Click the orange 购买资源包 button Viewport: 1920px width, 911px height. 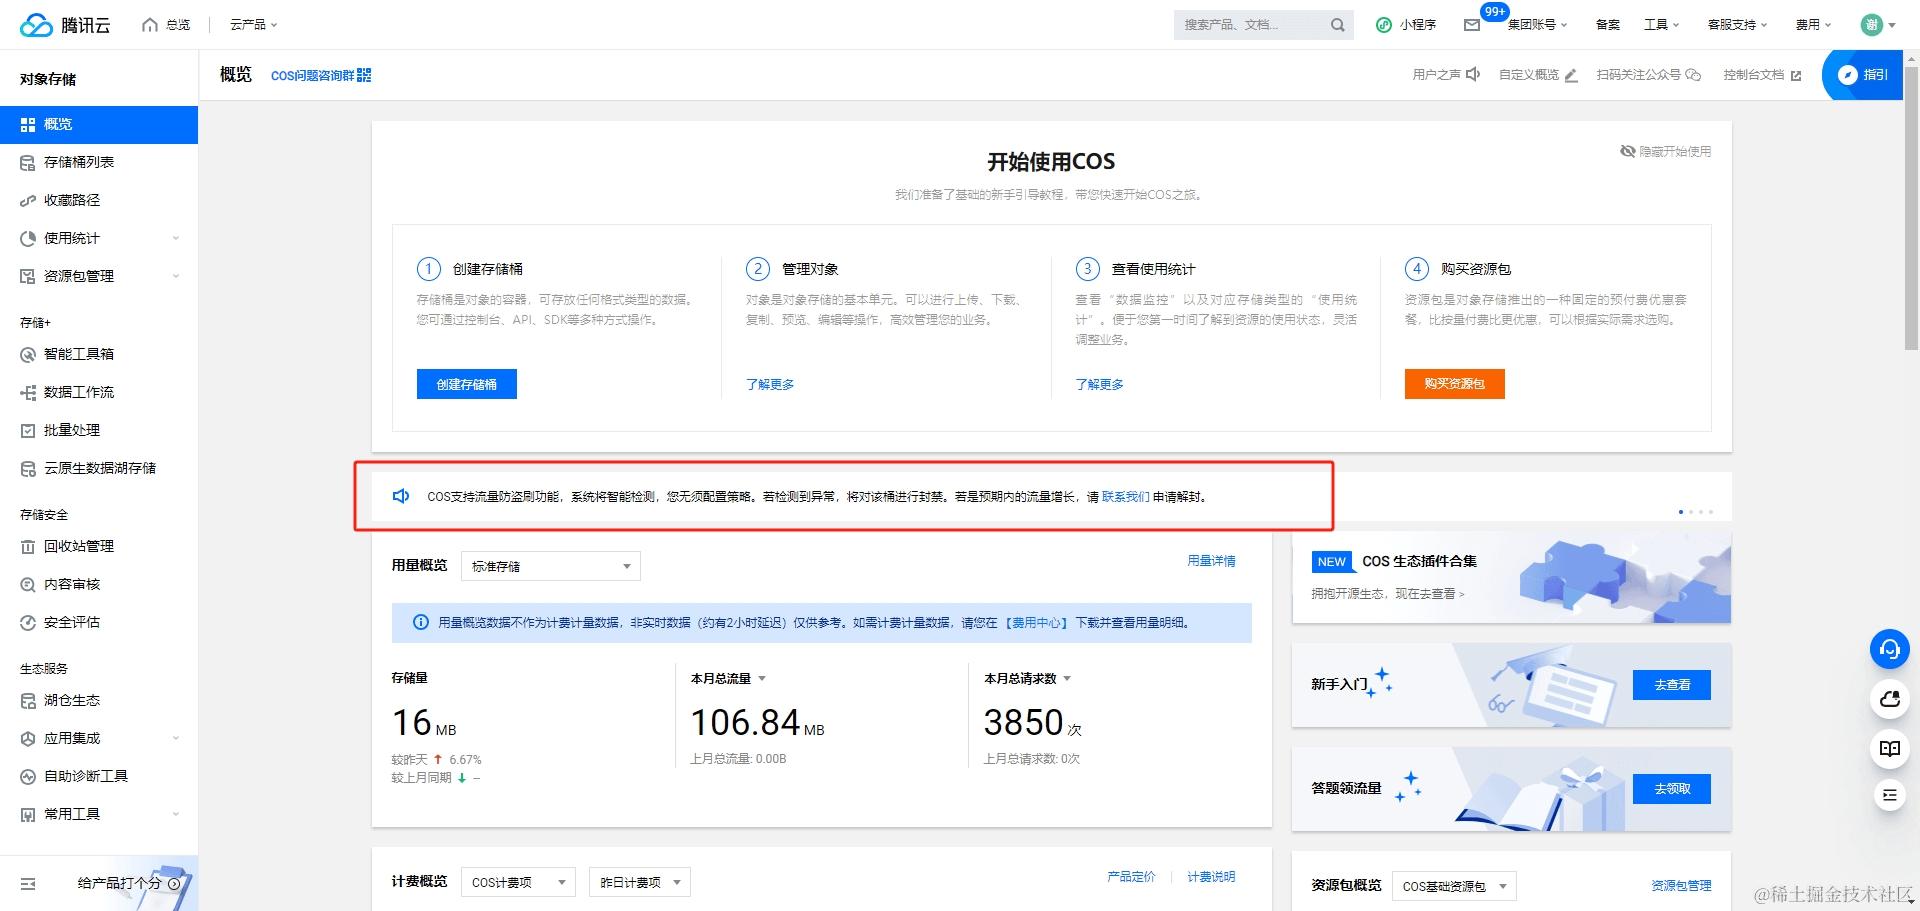point(1455,384)
